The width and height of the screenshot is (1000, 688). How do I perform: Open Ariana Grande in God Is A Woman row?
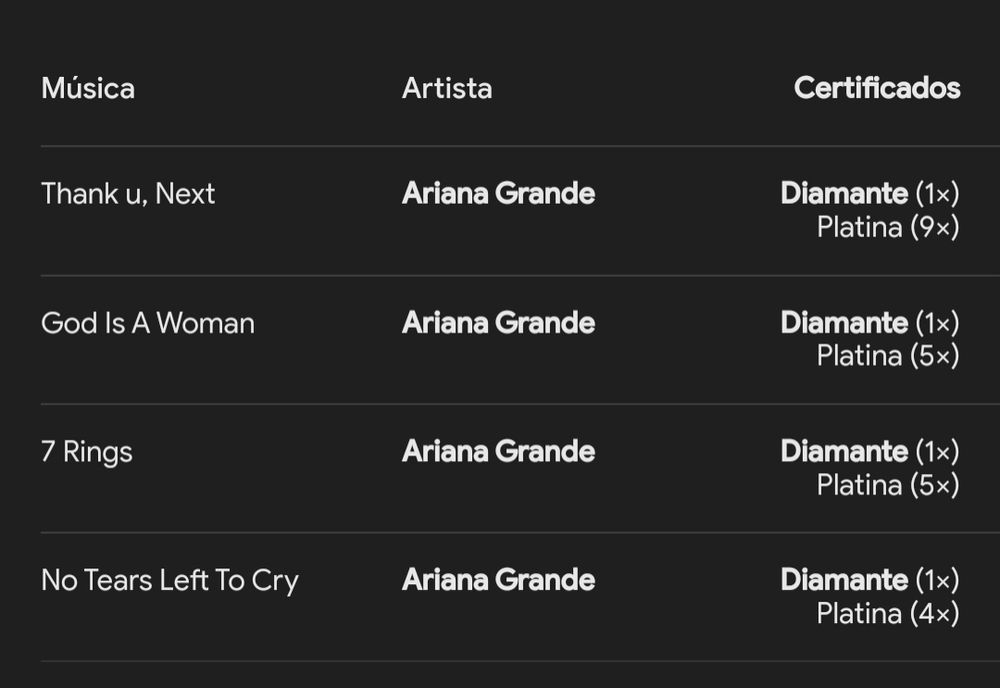[499, 323]
